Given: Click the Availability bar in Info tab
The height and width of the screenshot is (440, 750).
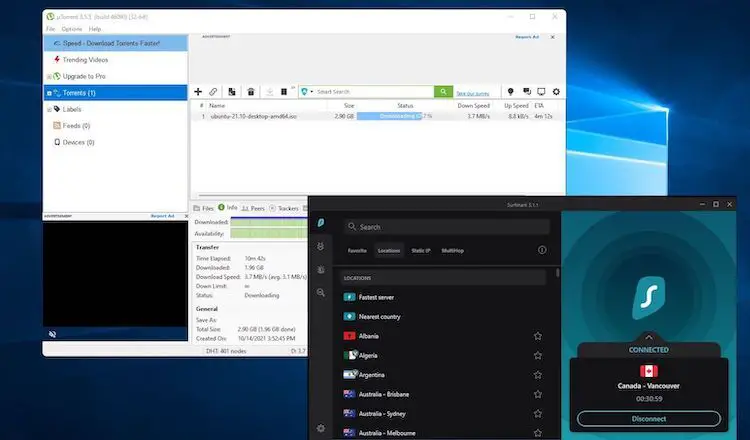Looking at the screenshot, I should click(x=269, y=233).
